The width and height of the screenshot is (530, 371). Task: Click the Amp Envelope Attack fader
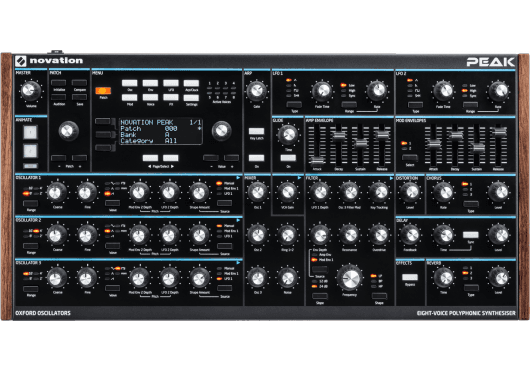point(317,161)
